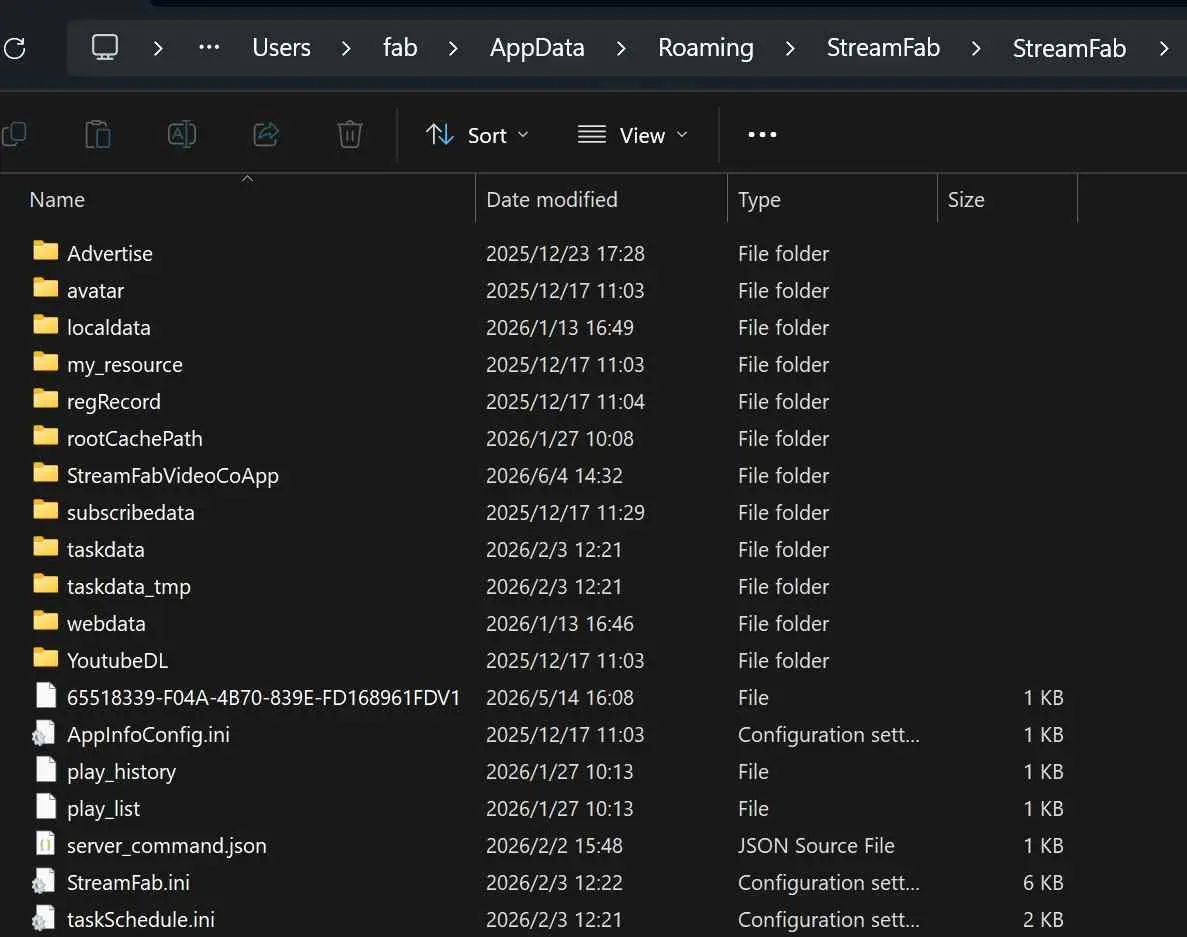The image size is (1187, 937).
Task: Expand chevron after last StreamFab breadcrumb
Action: point(1164,48)
